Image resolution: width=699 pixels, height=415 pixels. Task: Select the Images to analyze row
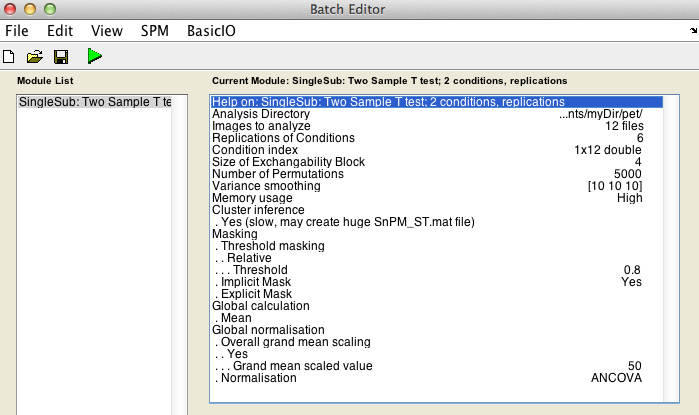pos(437,126)
